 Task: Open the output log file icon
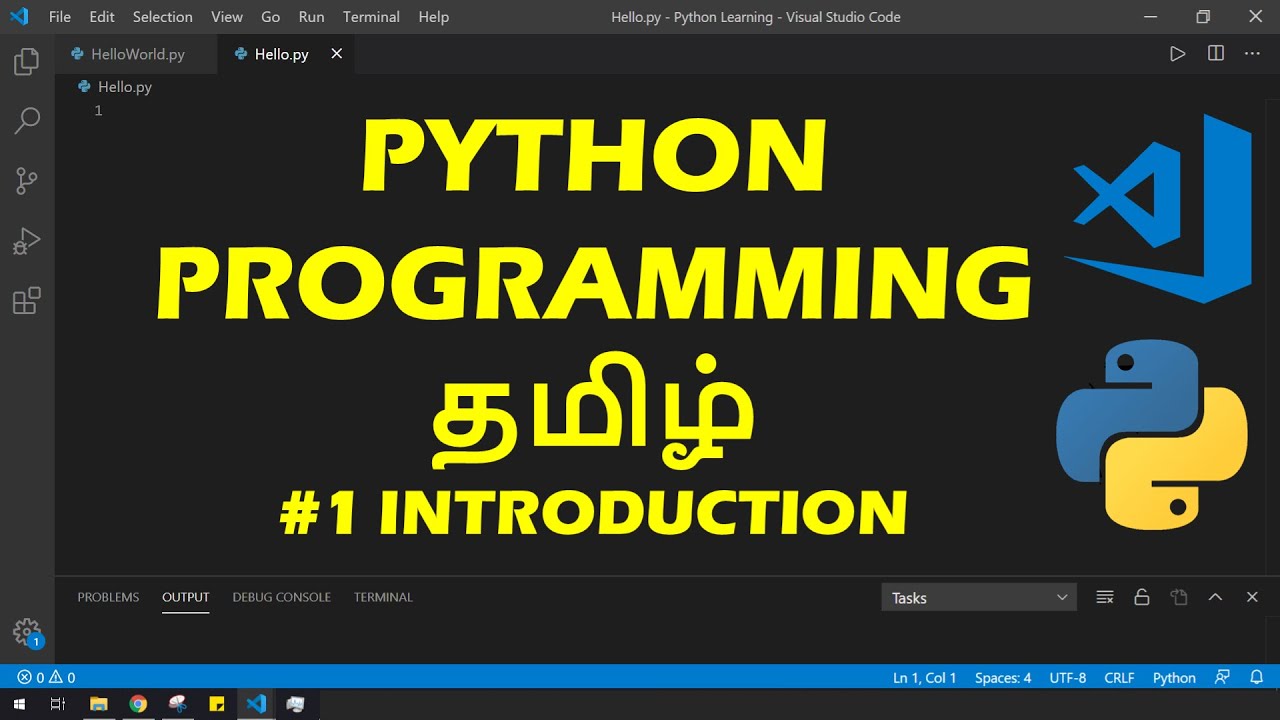1179,597
